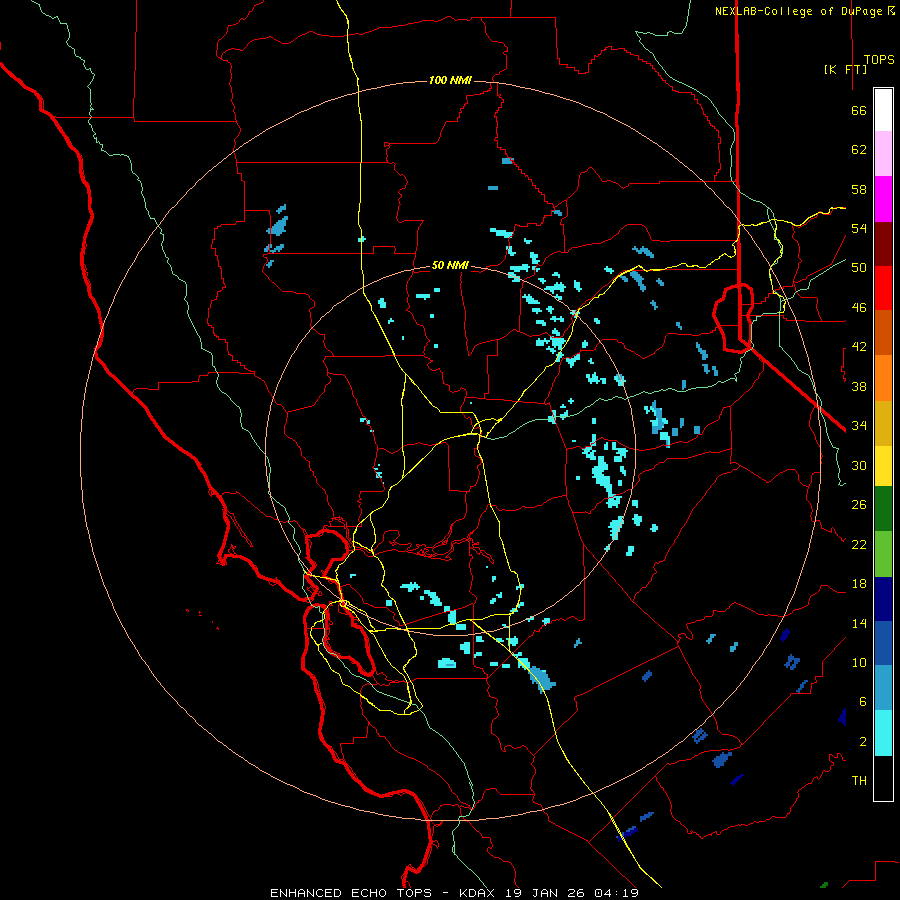Select the "KDAX" radar site identifier
Image resolution: width=900 pixels, height=900 pixels.
pos(479,893)
